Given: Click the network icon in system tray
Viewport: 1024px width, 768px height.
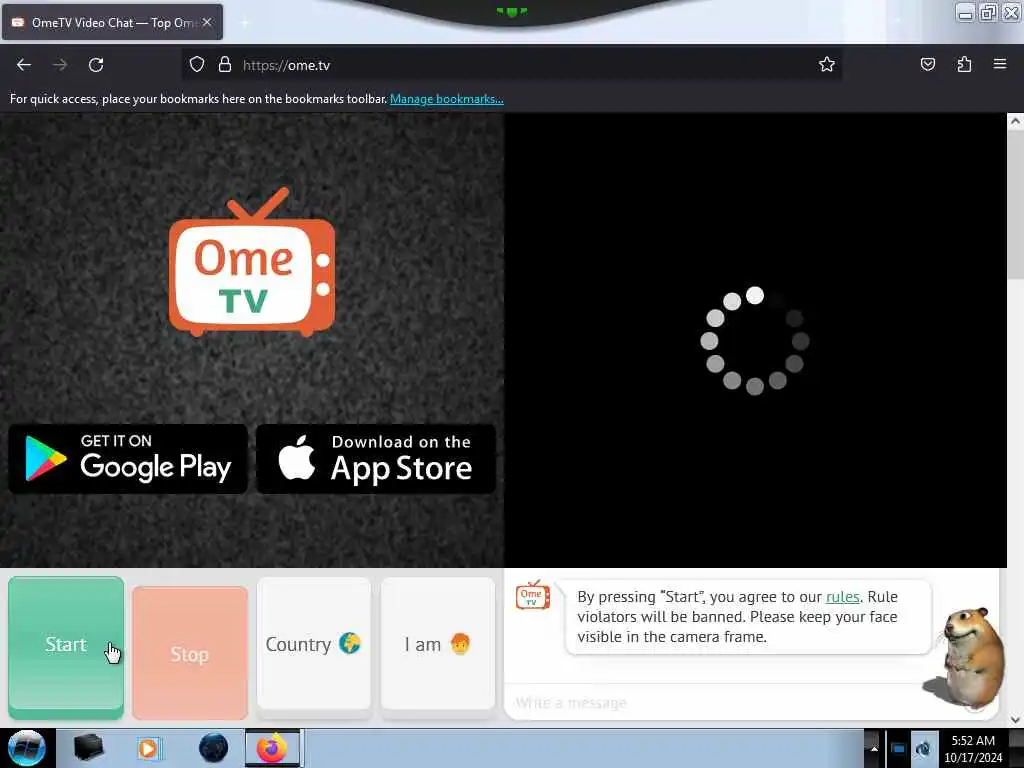Looking at the screenshot, I should tap(923, 748).
